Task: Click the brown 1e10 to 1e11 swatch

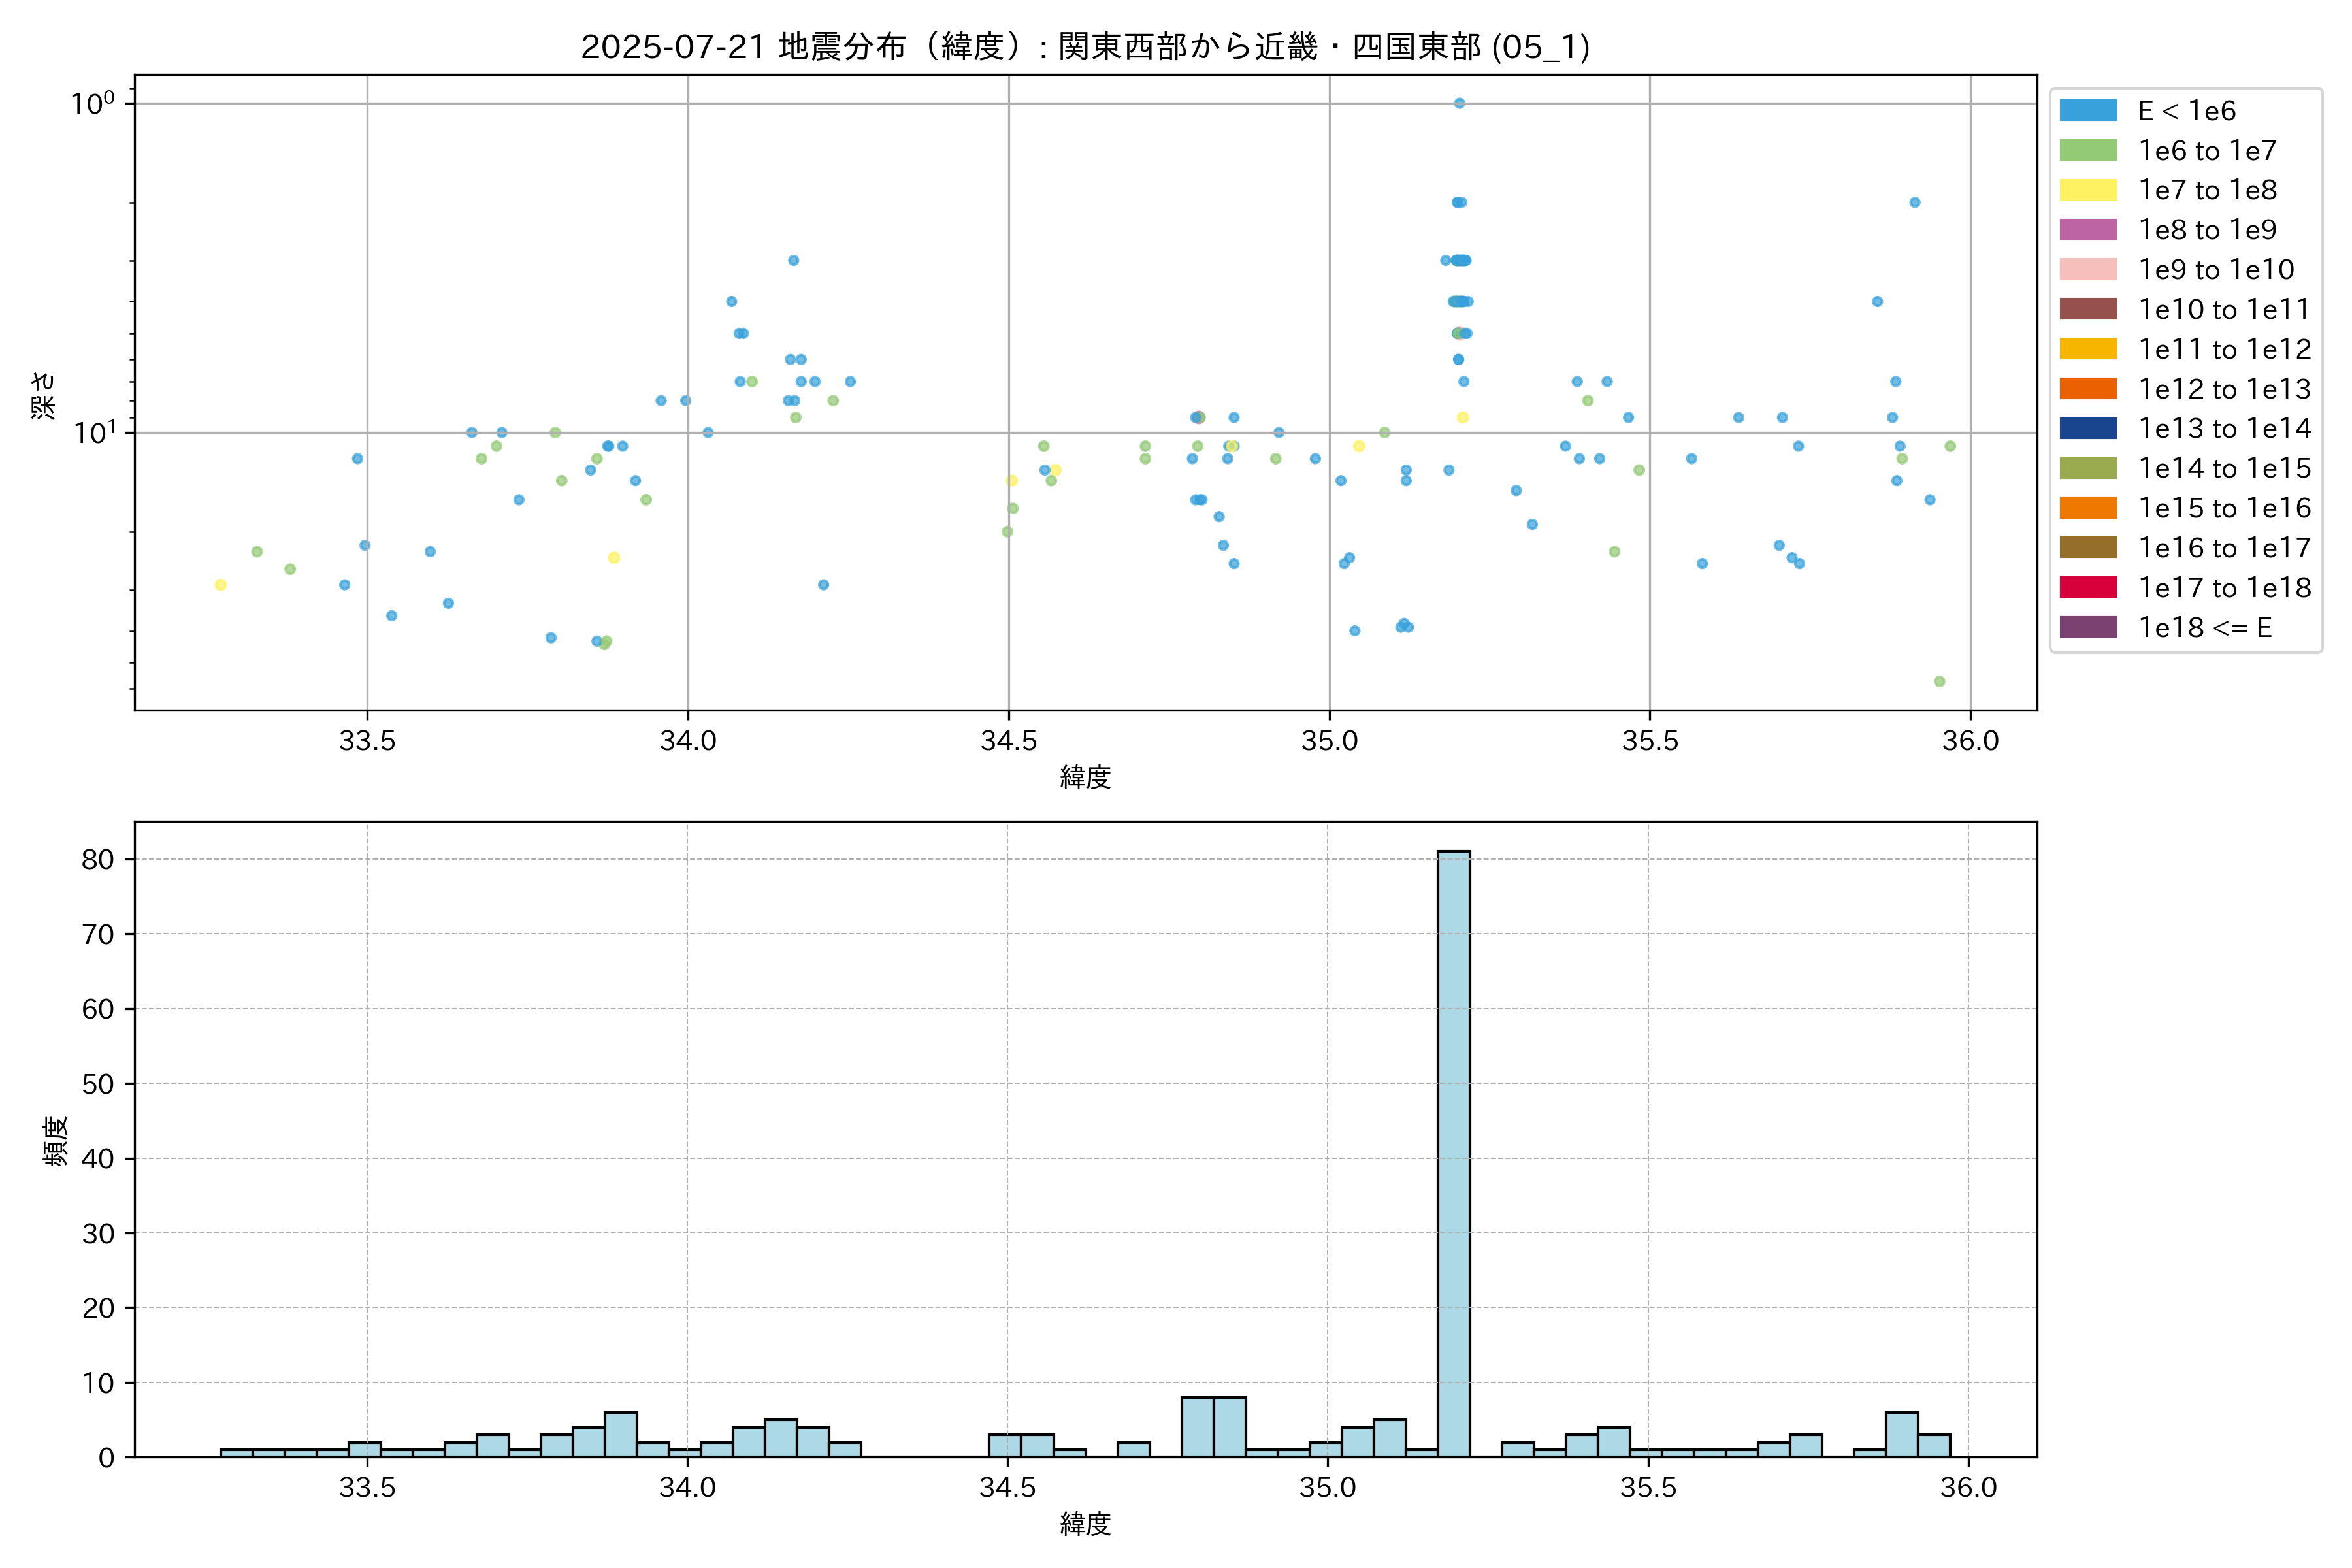Action: 2088,309
